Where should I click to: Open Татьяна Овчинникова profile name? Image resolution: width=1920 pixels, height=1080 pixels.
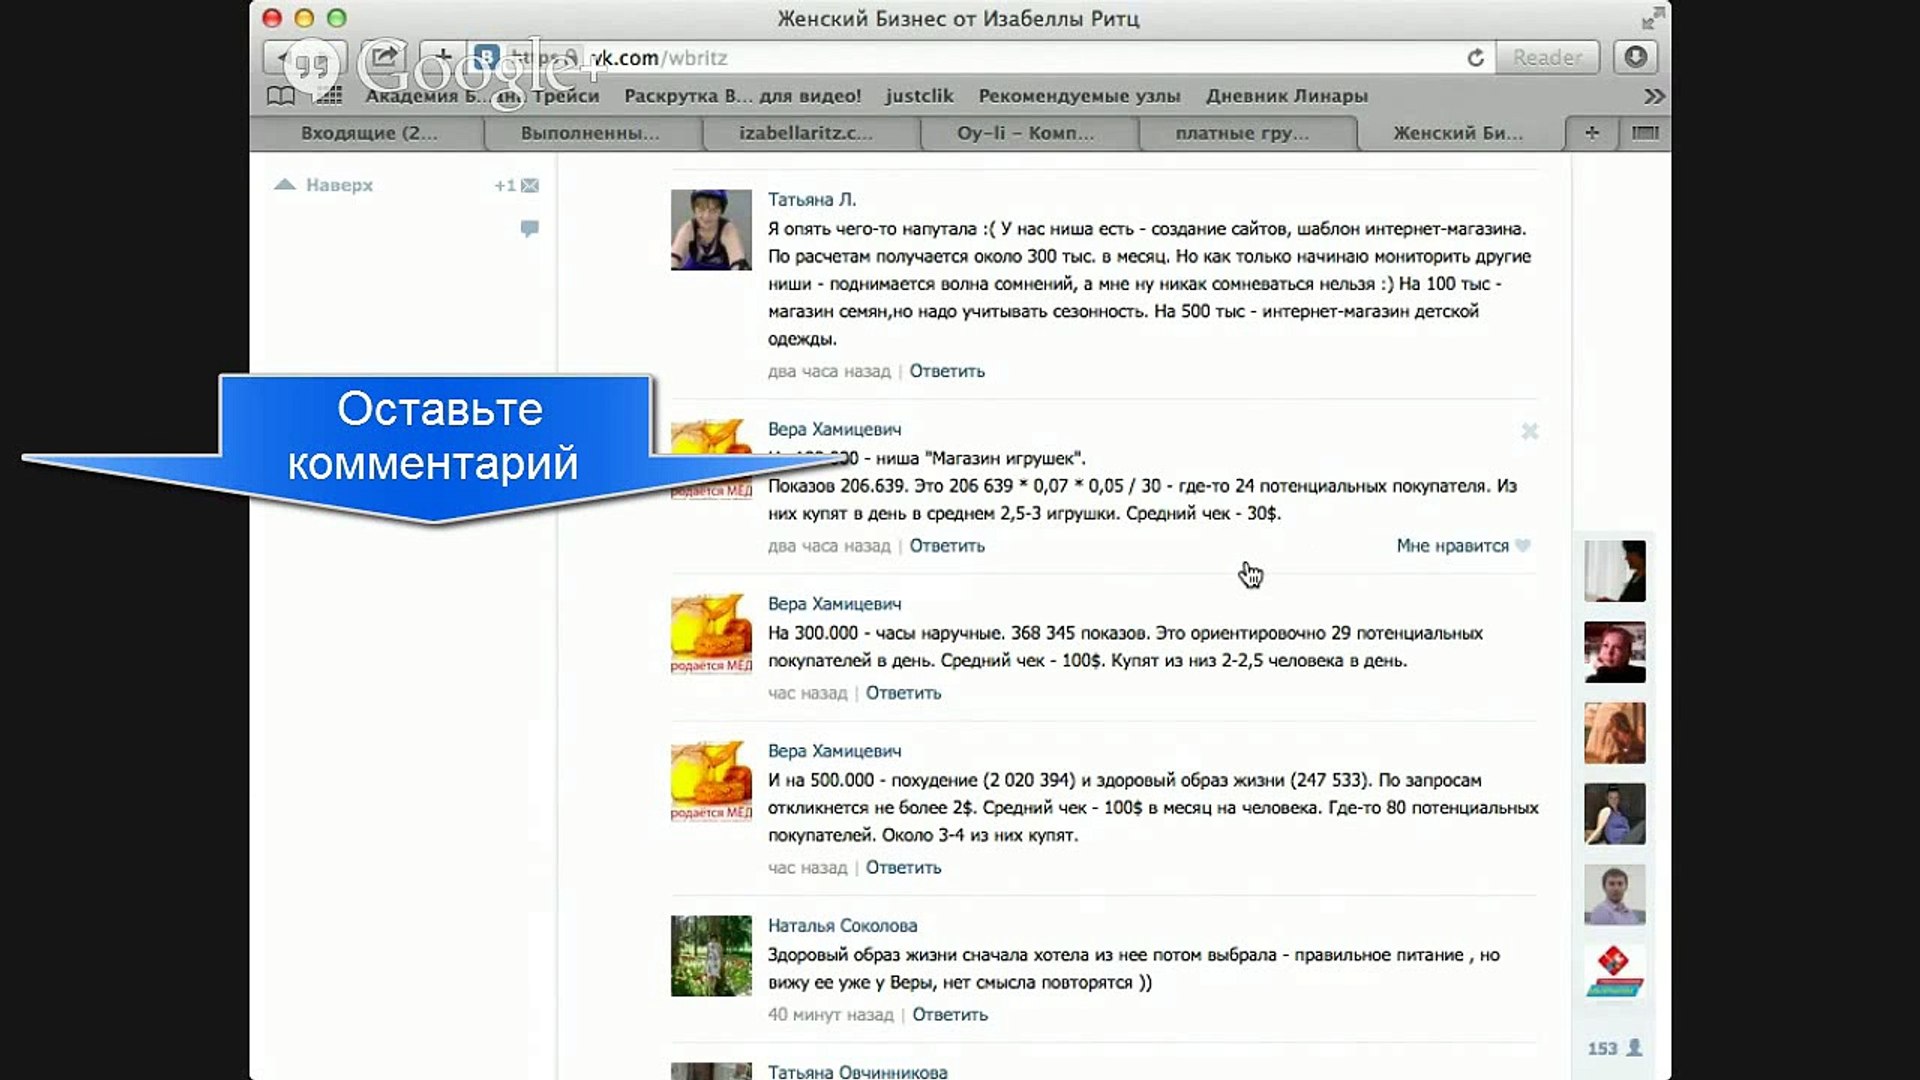click(857, 1072)
